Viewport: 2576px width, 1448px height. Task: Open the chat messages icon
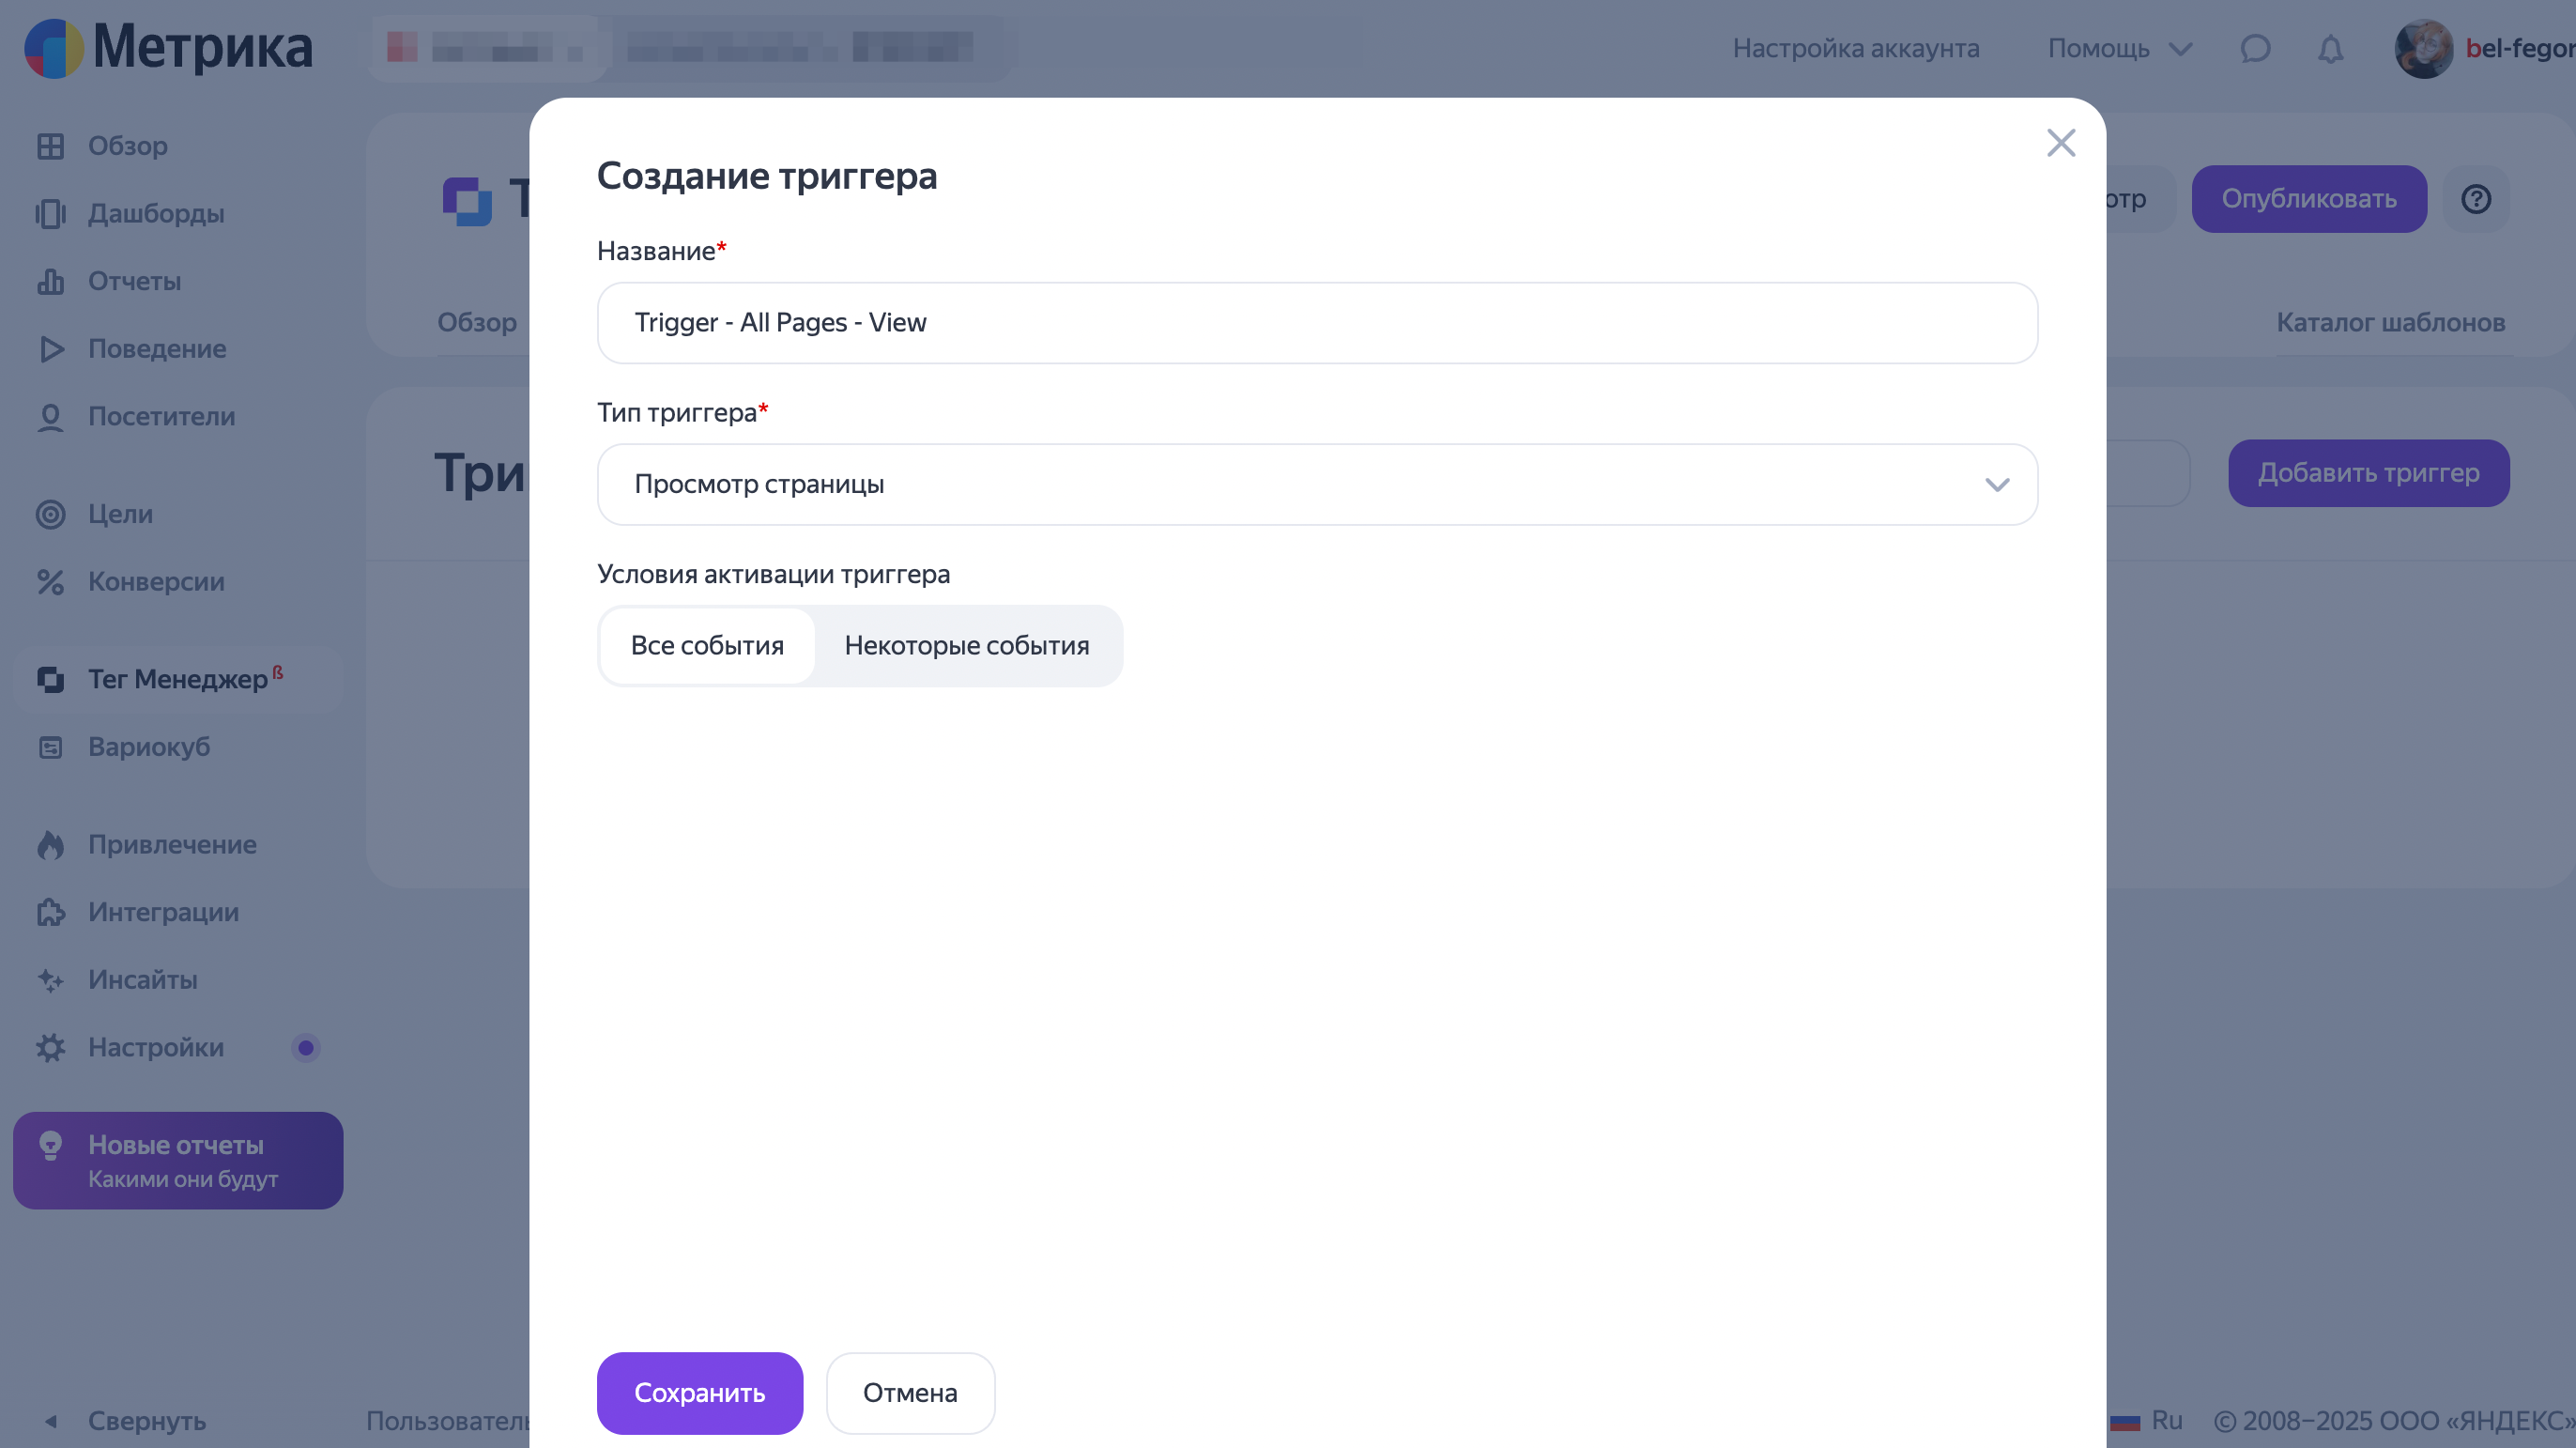pyautogui.click(x=2255, y=48)
